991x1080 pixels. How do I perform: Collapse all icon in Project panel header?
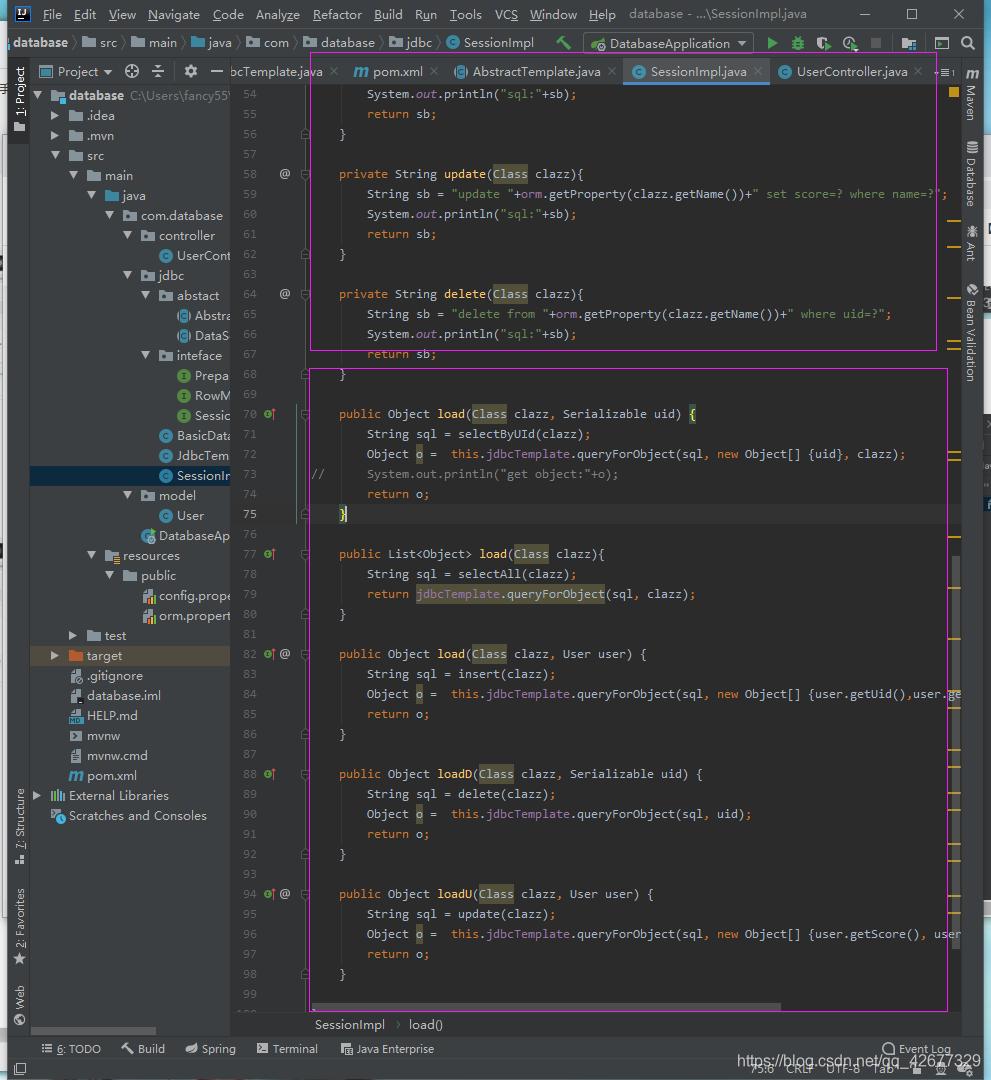coord(158,71)
